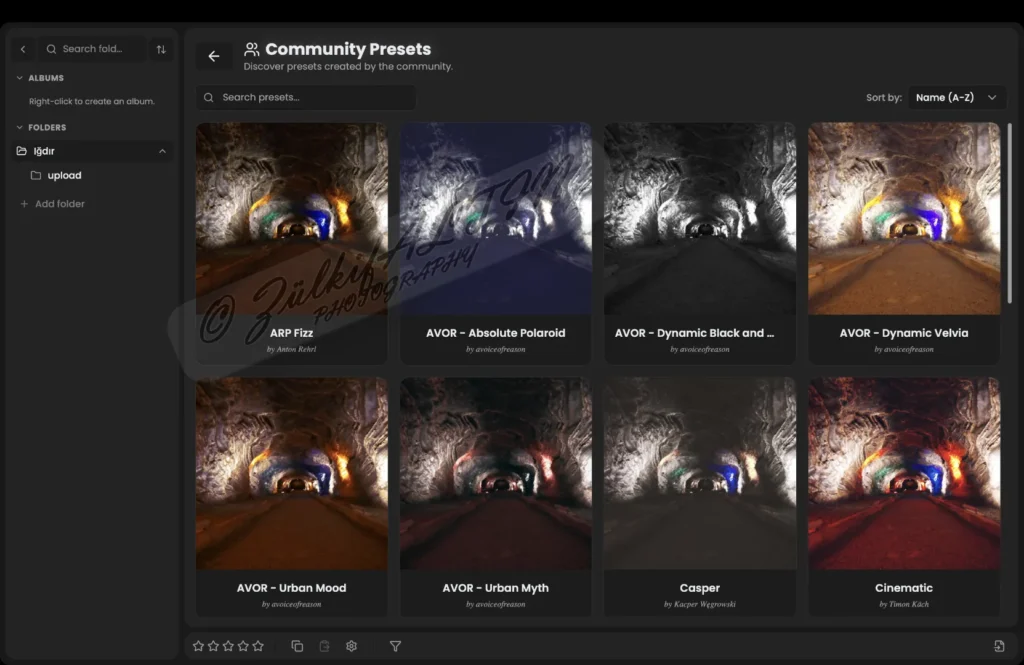The height and width of the screenshot is (665, 1024).
Task: Go back using the arrow button
Action: coord(214,56)
